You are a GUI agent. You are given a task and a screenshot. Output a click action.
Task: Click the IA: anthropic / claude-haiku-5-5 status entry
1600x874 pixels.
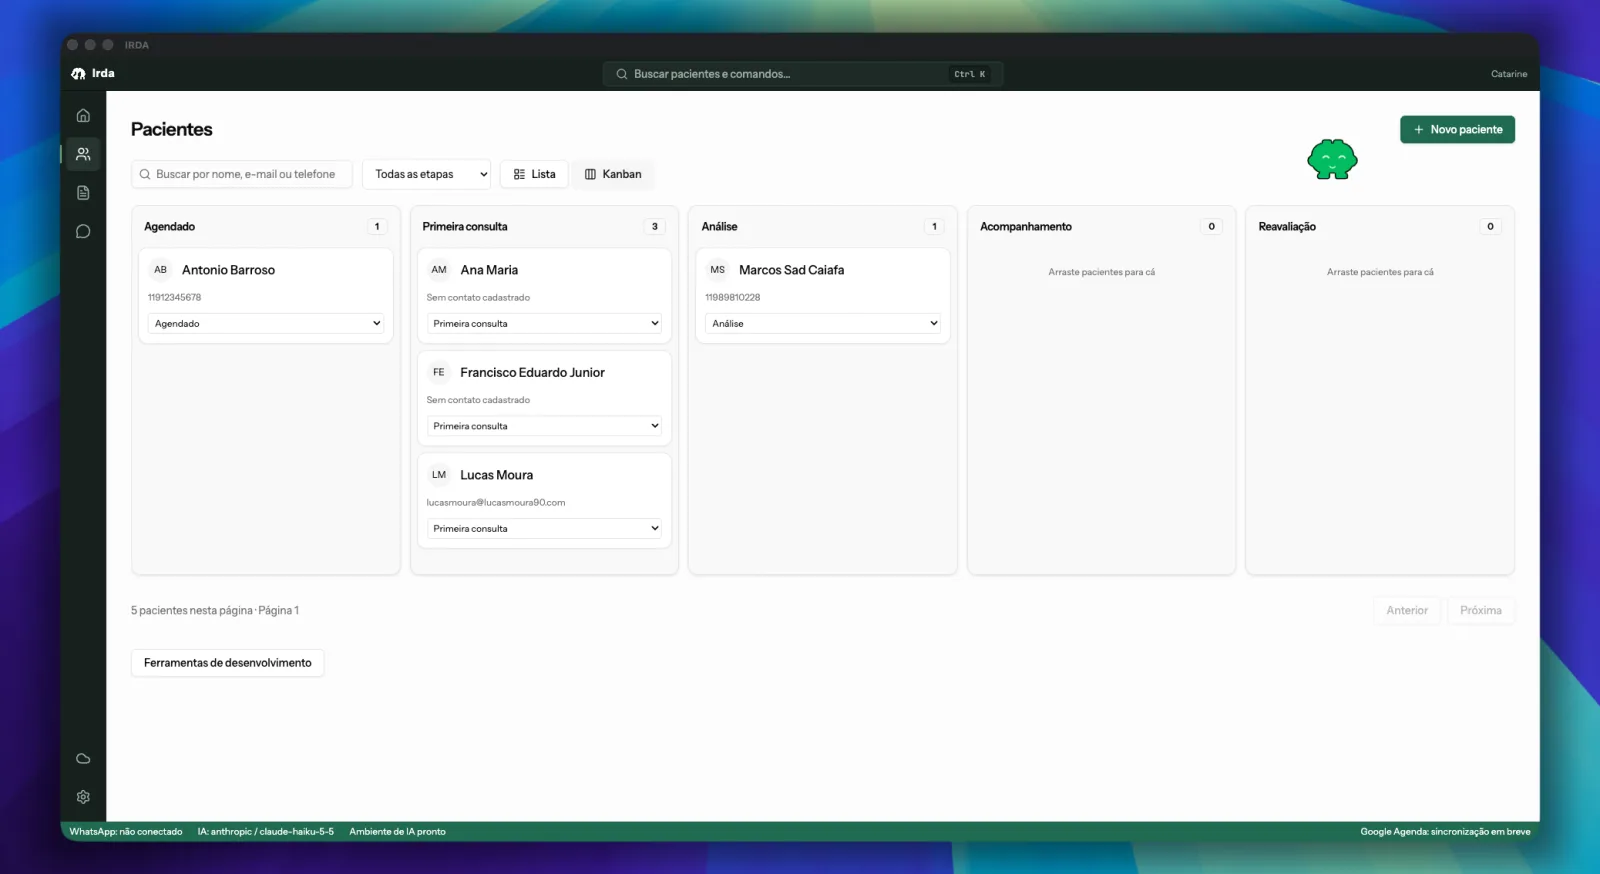266,832
